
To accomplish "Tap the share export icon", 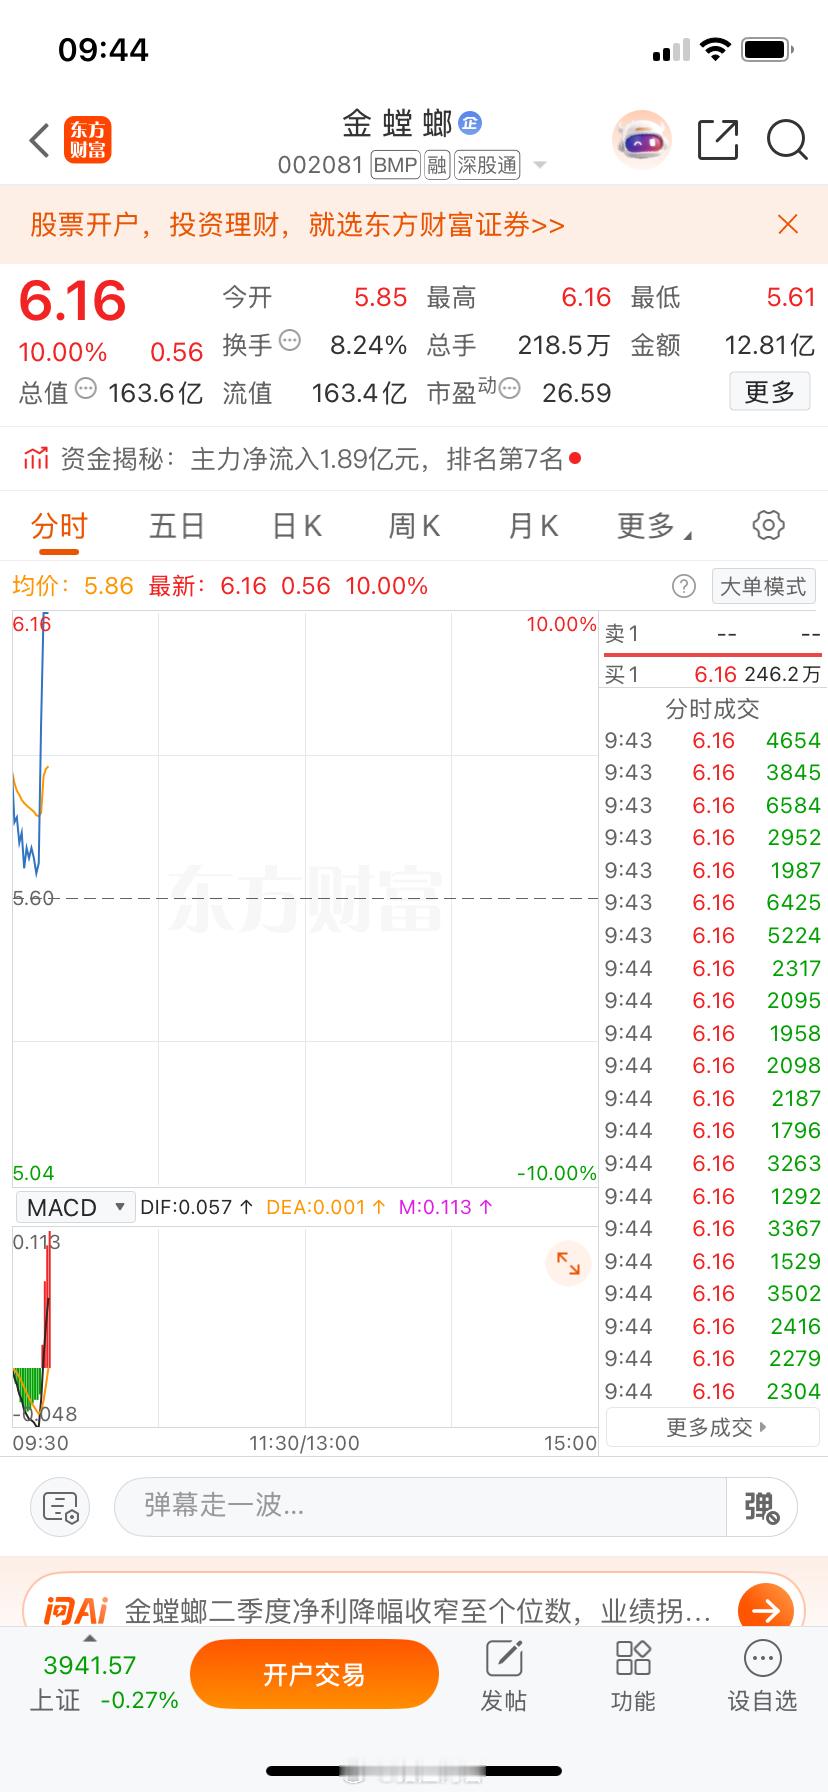I will (718, 140).
